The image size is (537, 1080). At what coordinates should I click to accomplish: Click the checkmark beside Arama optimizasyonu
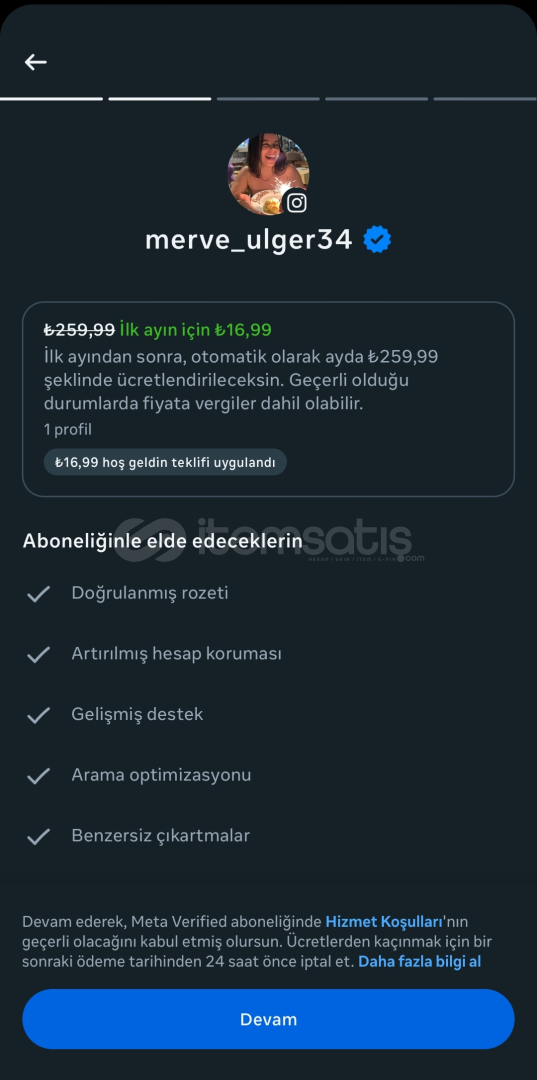click(39, 776)
